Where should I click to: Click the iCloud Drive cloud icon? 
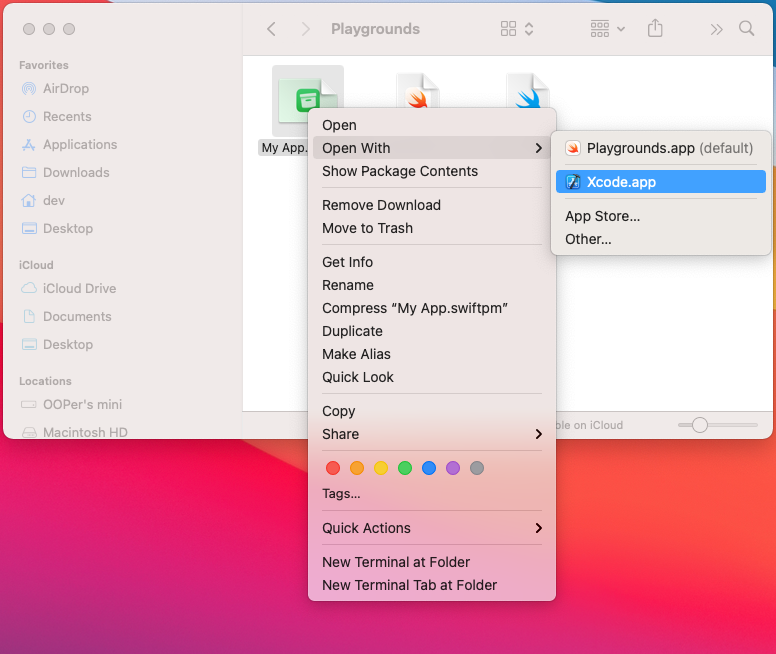pyautogui.click(x=29, y=288)
